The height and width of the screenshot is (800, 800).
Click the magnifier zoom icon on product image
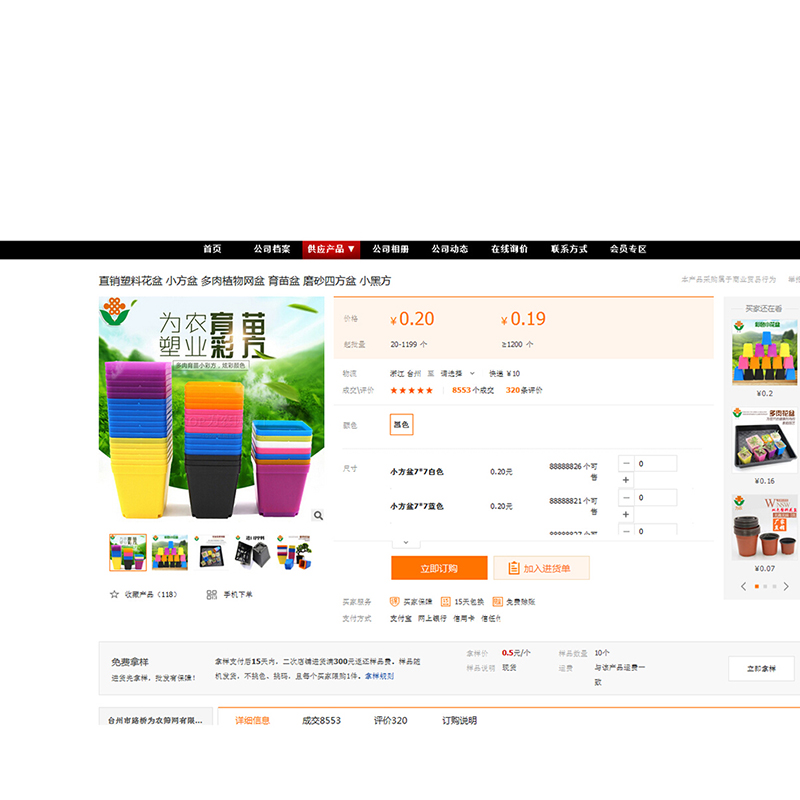coord(318,516)
